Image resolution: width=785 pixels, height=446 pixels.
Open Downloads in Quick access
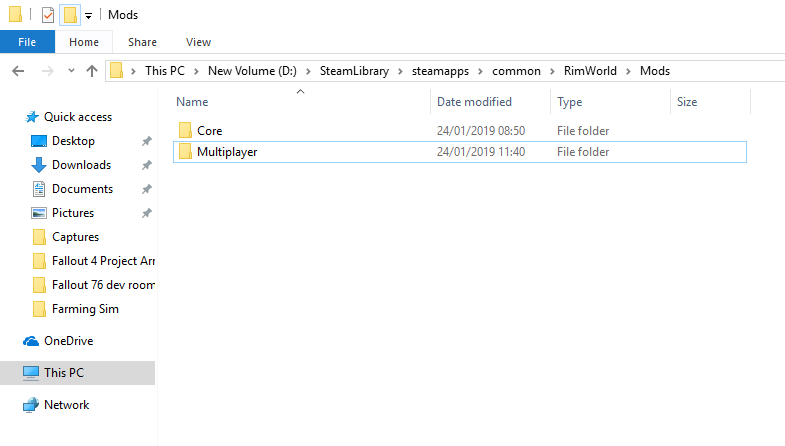coord(81,165)
